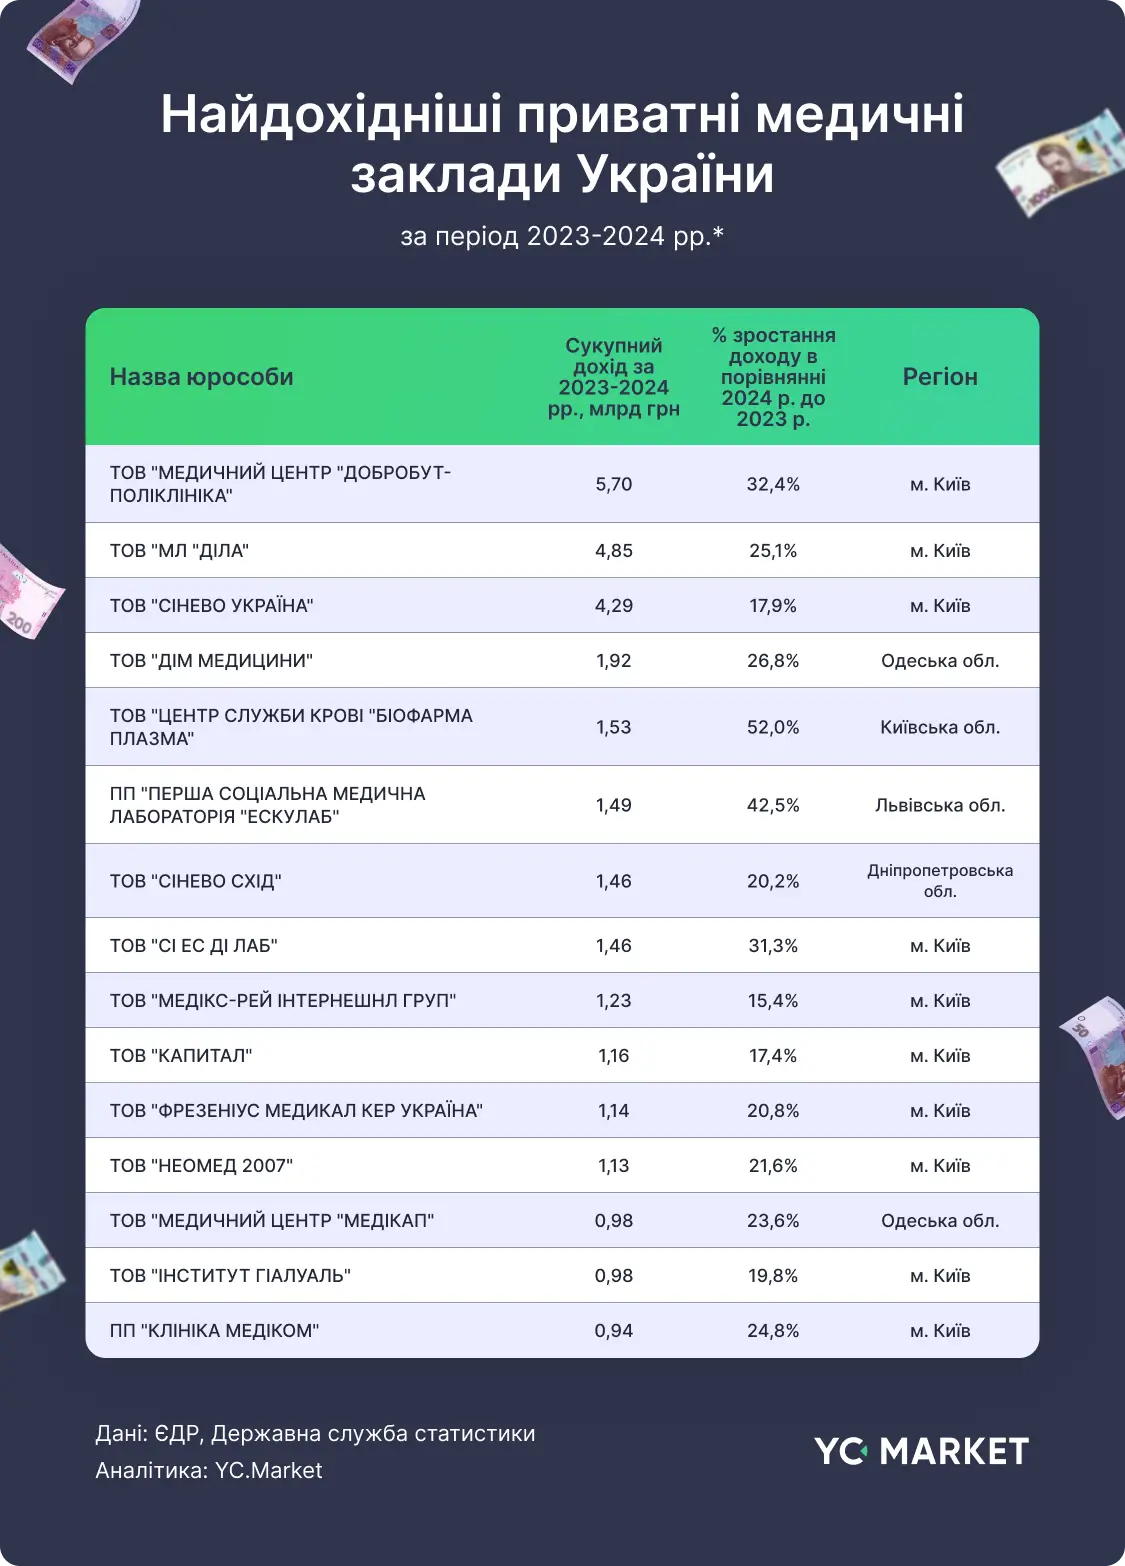Image resolution: width=1125 pixels, height=1566 pixels.
Task: Click the 'Львівська обл.' region cell
Action: pyautogui.click(x=940, y=805)
